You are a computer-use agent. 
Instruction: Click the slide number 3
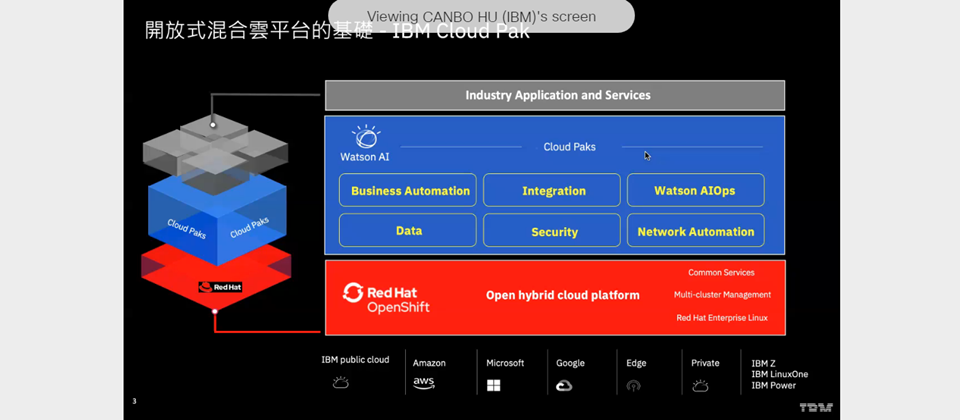(x=134, y=402)
